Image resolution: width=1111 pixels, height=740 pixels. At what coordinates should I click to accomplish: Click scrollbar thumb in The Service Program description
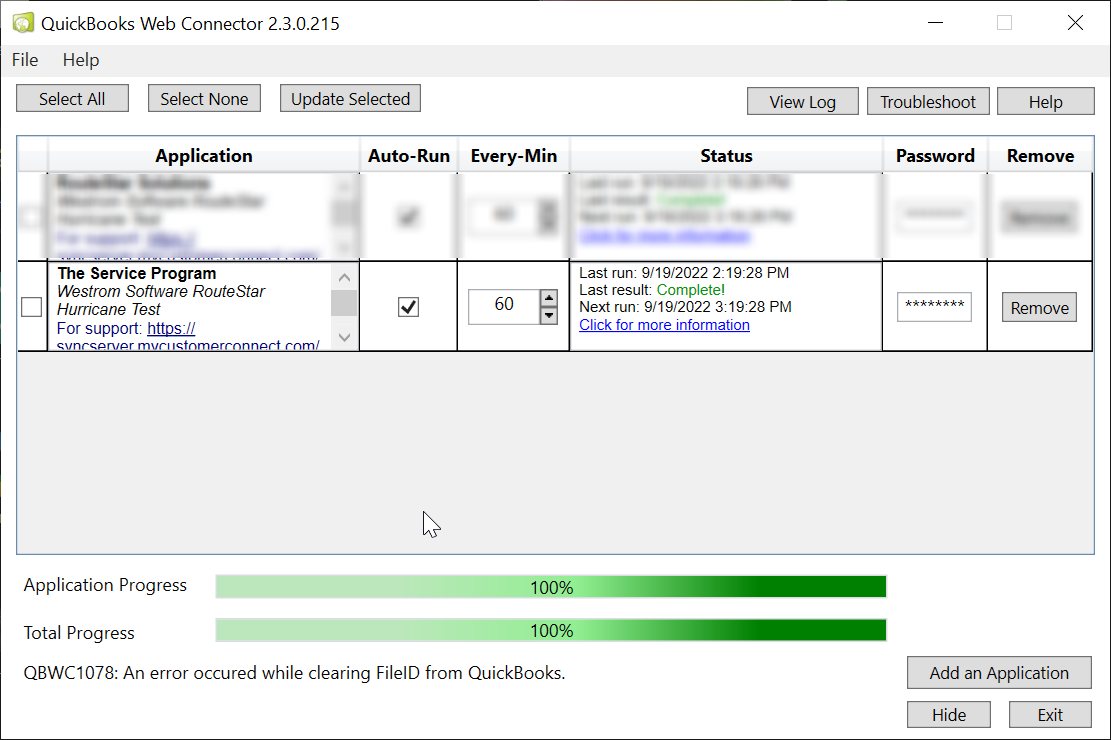[344, 304]
